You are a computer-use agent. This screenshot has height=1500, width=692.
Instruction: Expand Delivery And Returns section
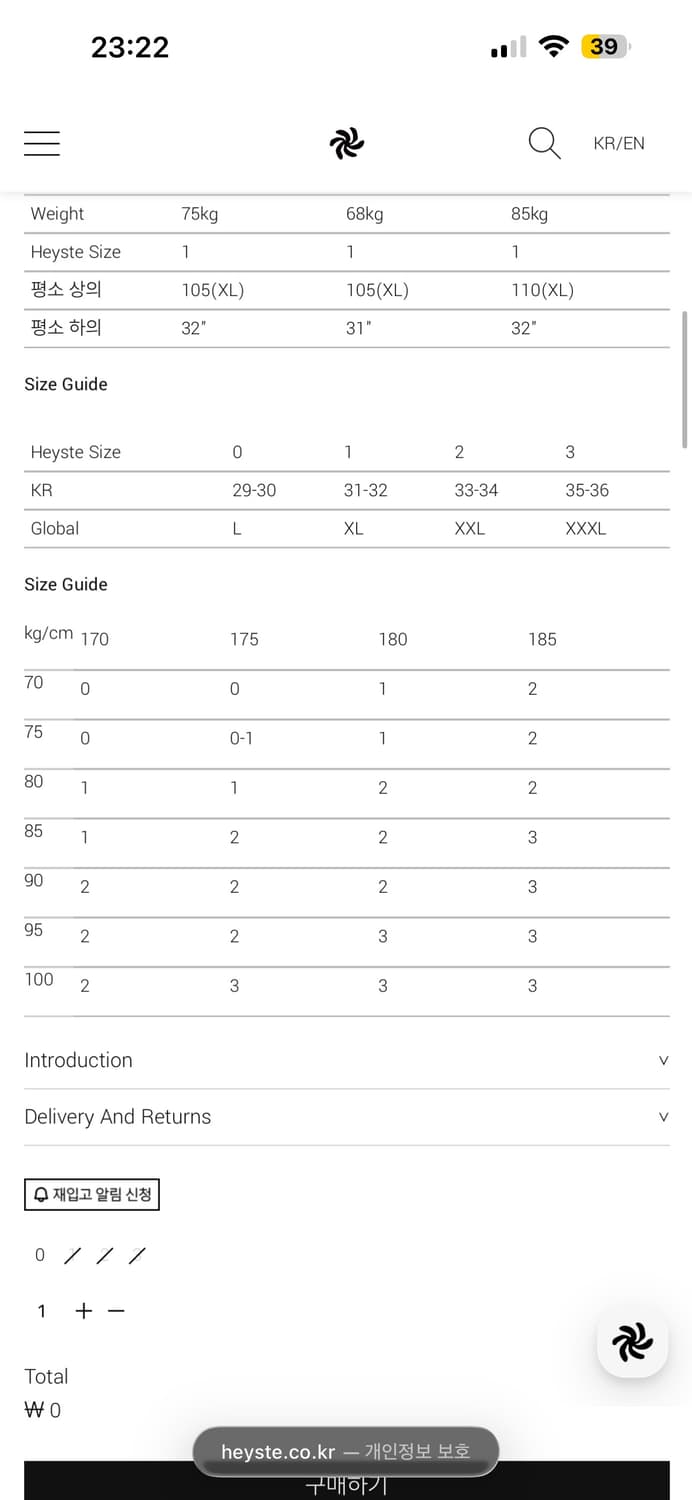[118, 1117]
